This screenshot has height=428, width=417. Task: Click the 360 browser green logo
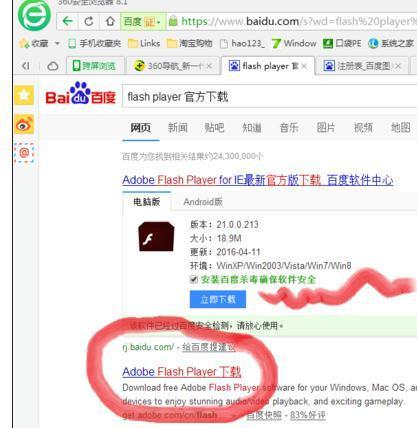pos(34,15)
